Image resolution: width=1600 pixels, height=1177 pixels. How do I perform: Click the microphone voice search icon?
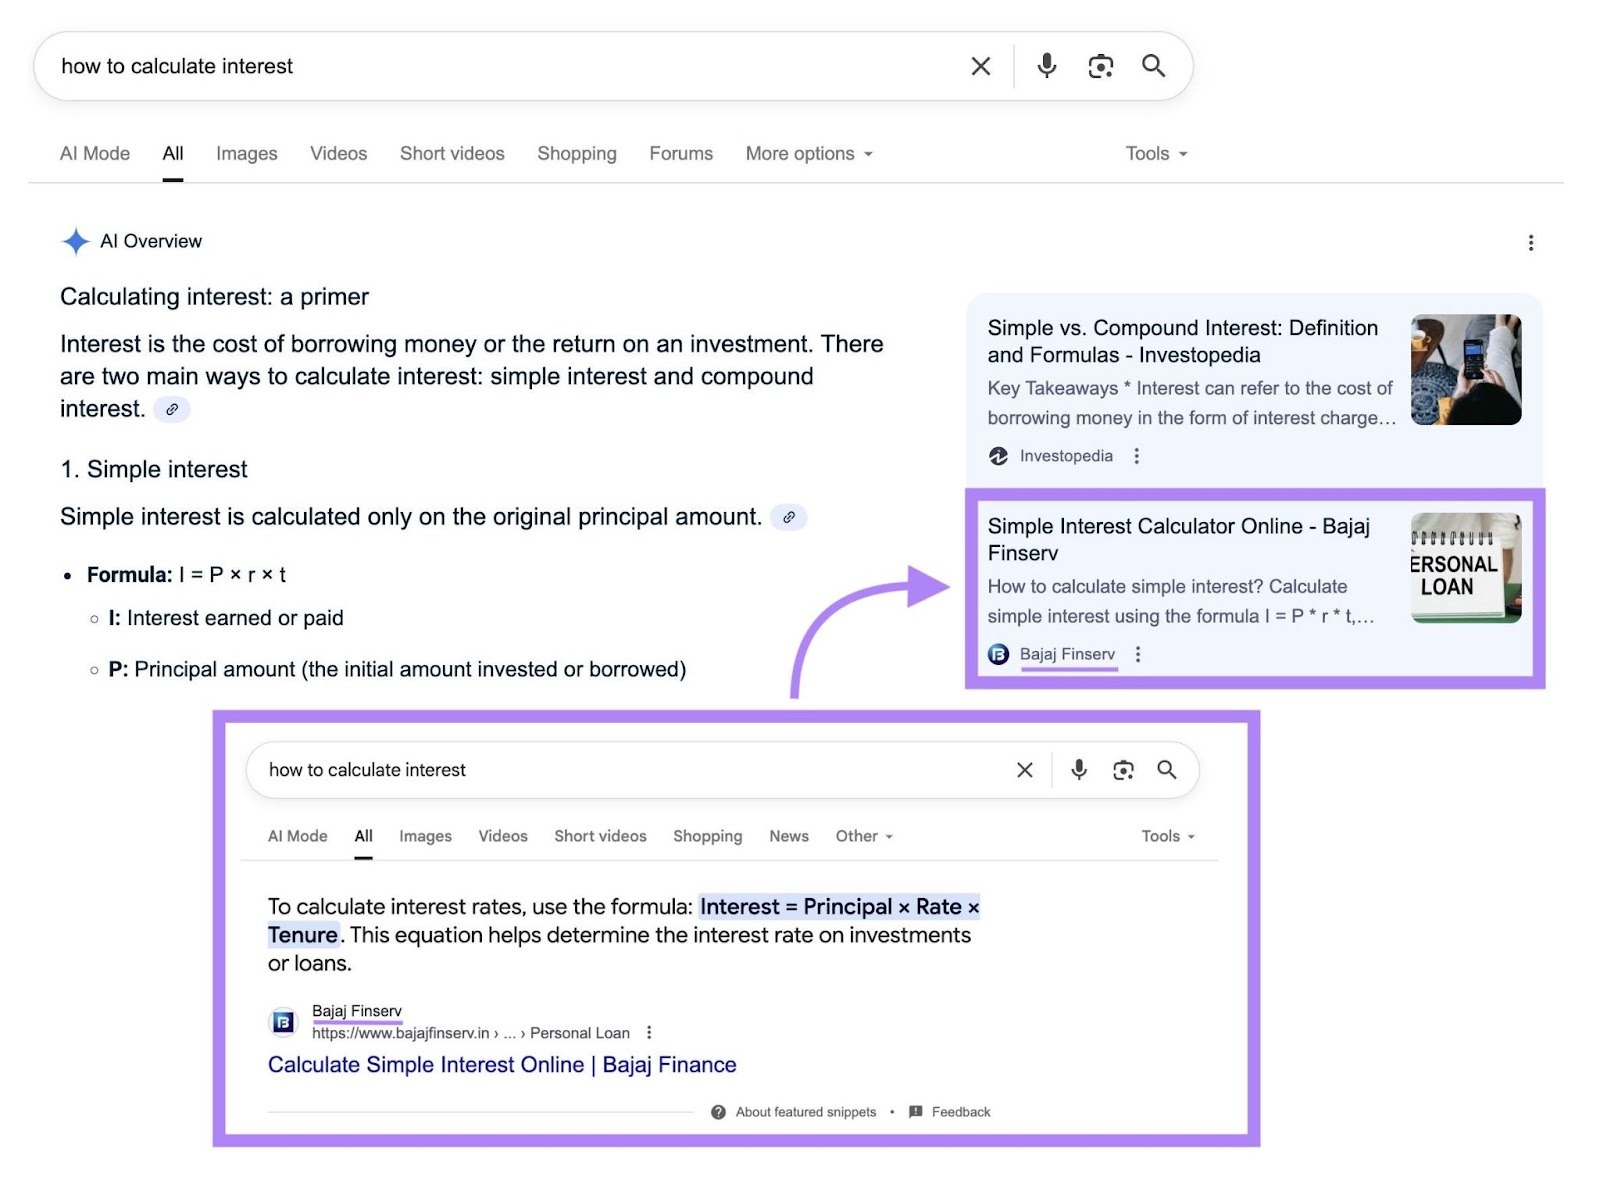[x=1046, y=66]
